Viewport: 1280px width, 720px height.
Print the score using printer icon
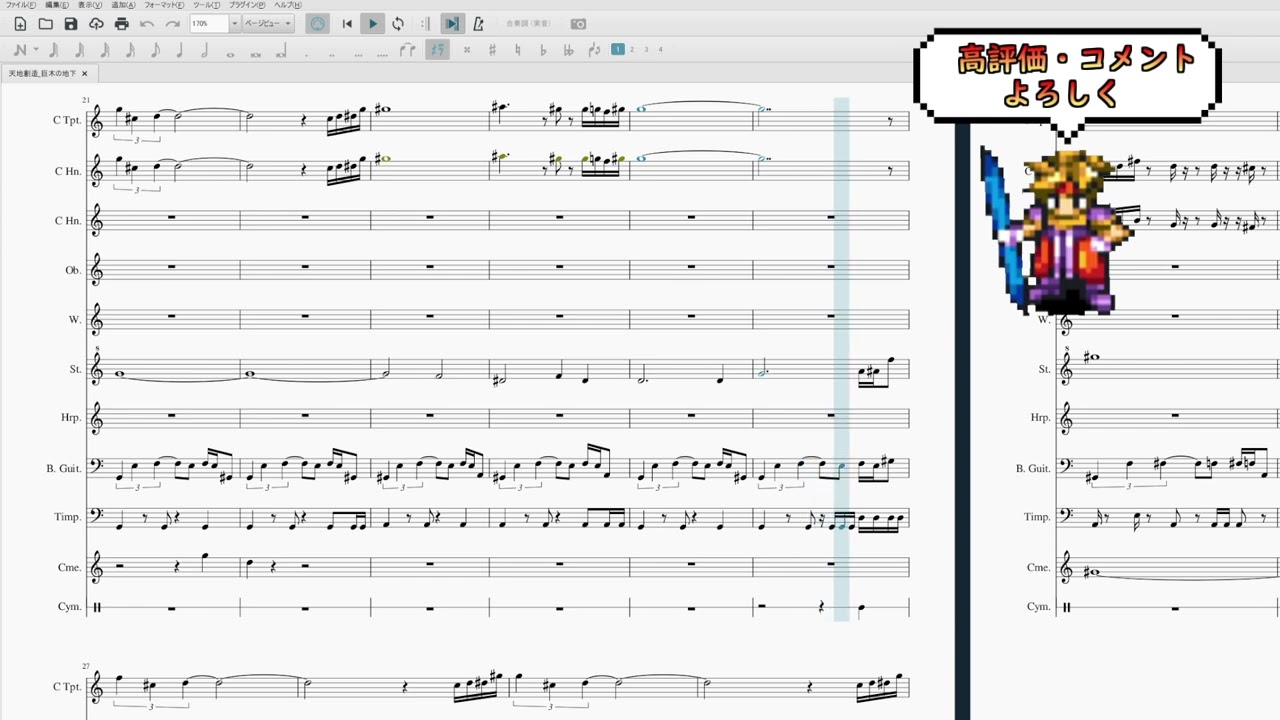[121, 24]
